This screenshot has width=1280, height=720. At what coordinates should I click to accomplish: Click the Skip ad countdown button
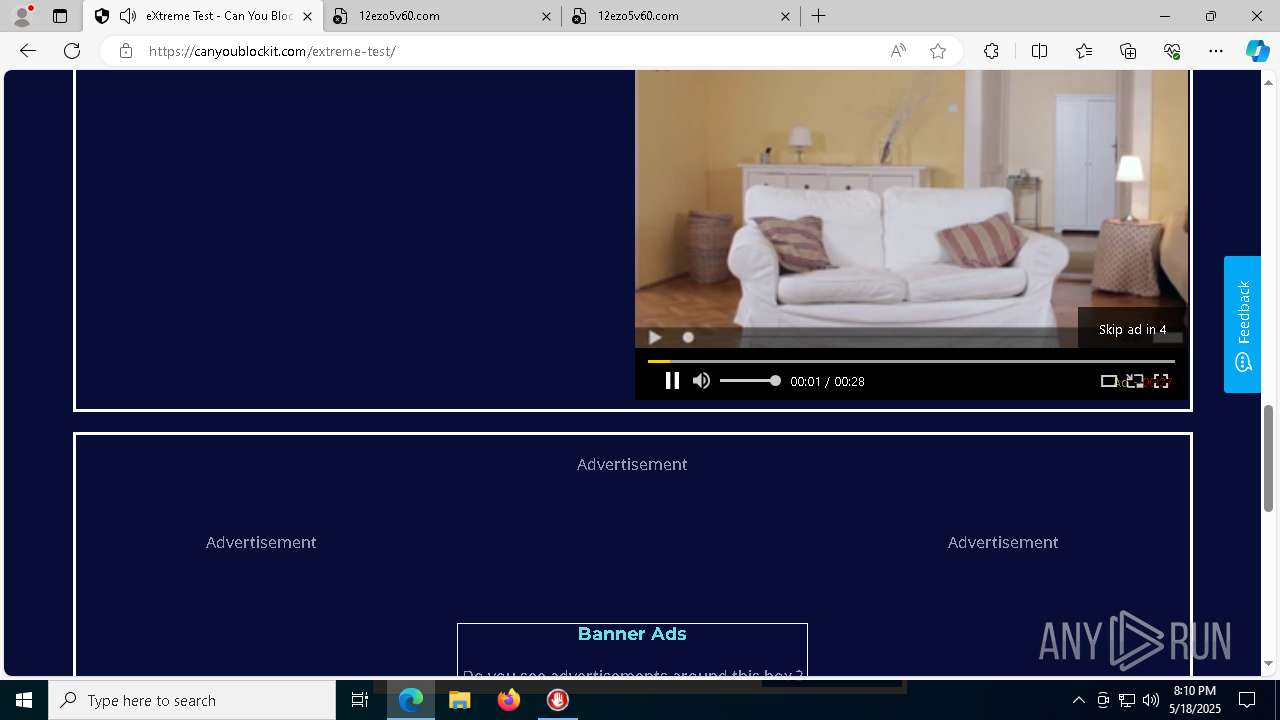(1132, 329)
